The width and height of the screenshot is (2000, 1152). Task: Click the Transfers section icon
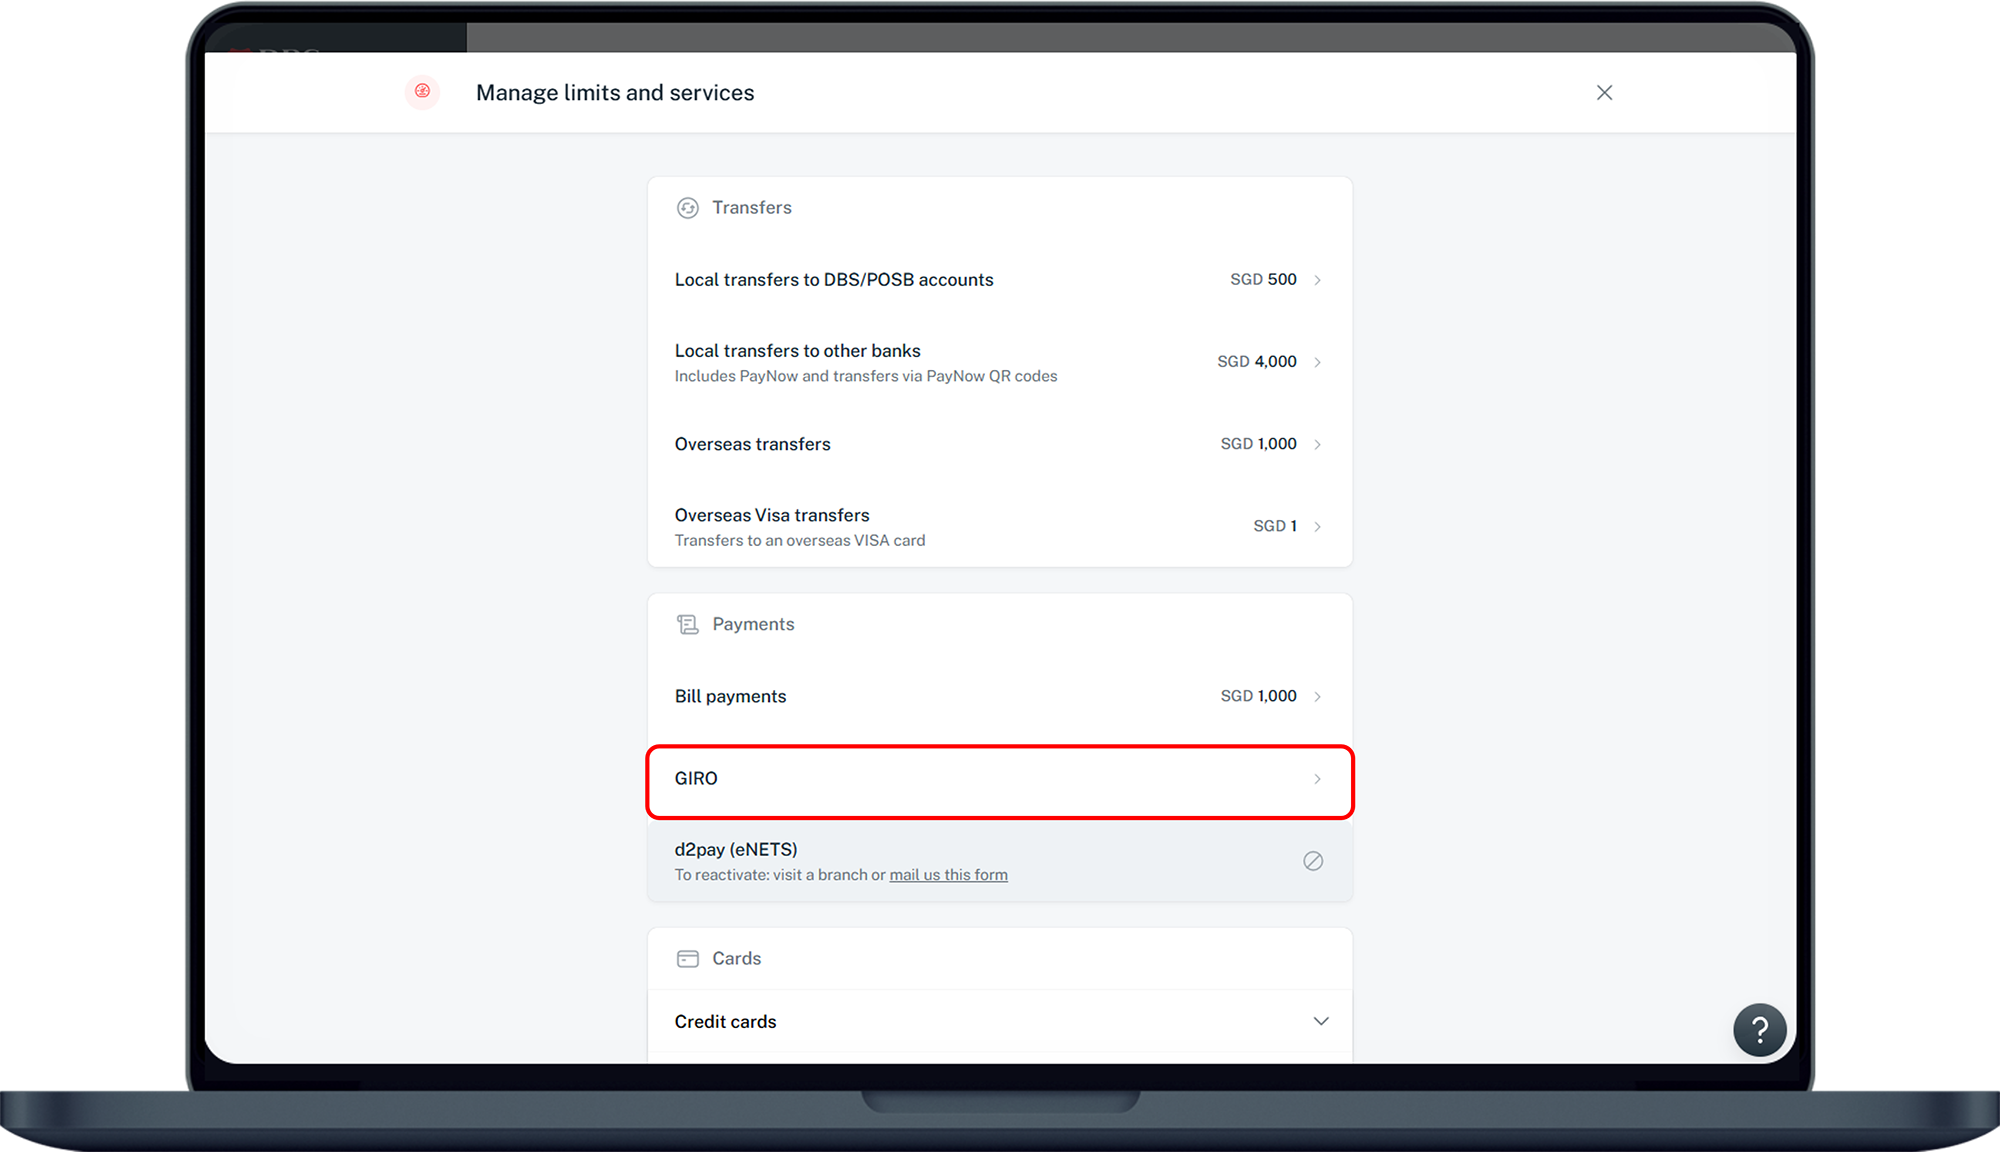pos(687,208)
